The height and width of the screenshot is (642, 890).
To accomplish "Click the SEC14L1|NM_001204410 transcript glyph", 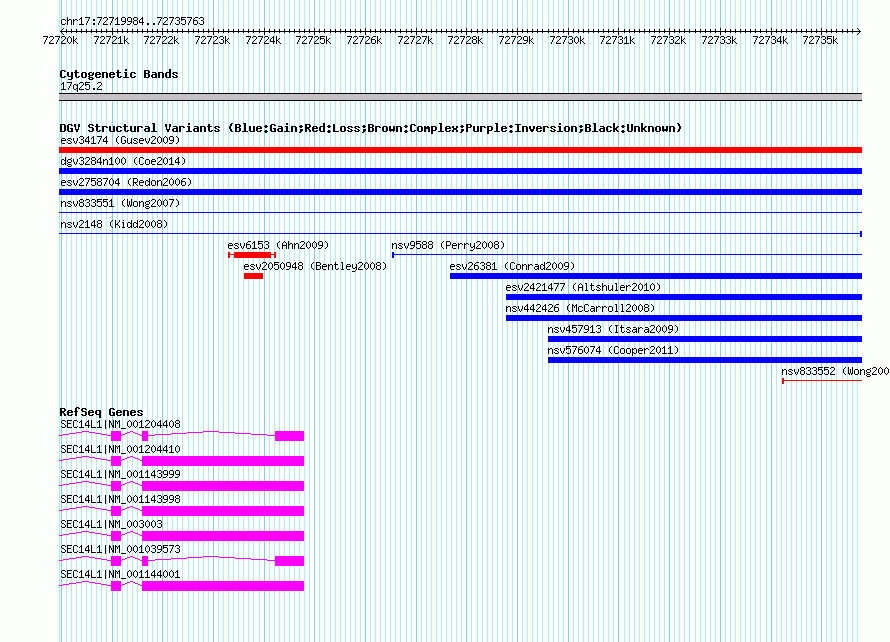I will 182,461.
